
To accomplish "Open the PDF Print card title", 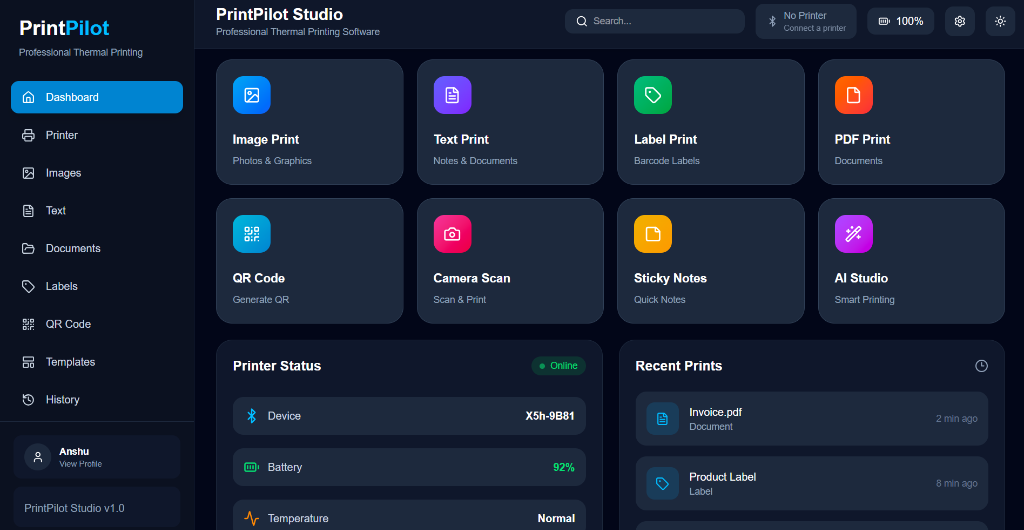I will click(862, 140).
